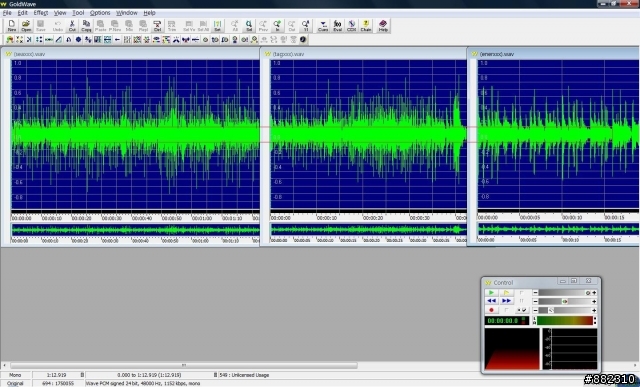Open the CDX CD reader button

pos(351,26)
